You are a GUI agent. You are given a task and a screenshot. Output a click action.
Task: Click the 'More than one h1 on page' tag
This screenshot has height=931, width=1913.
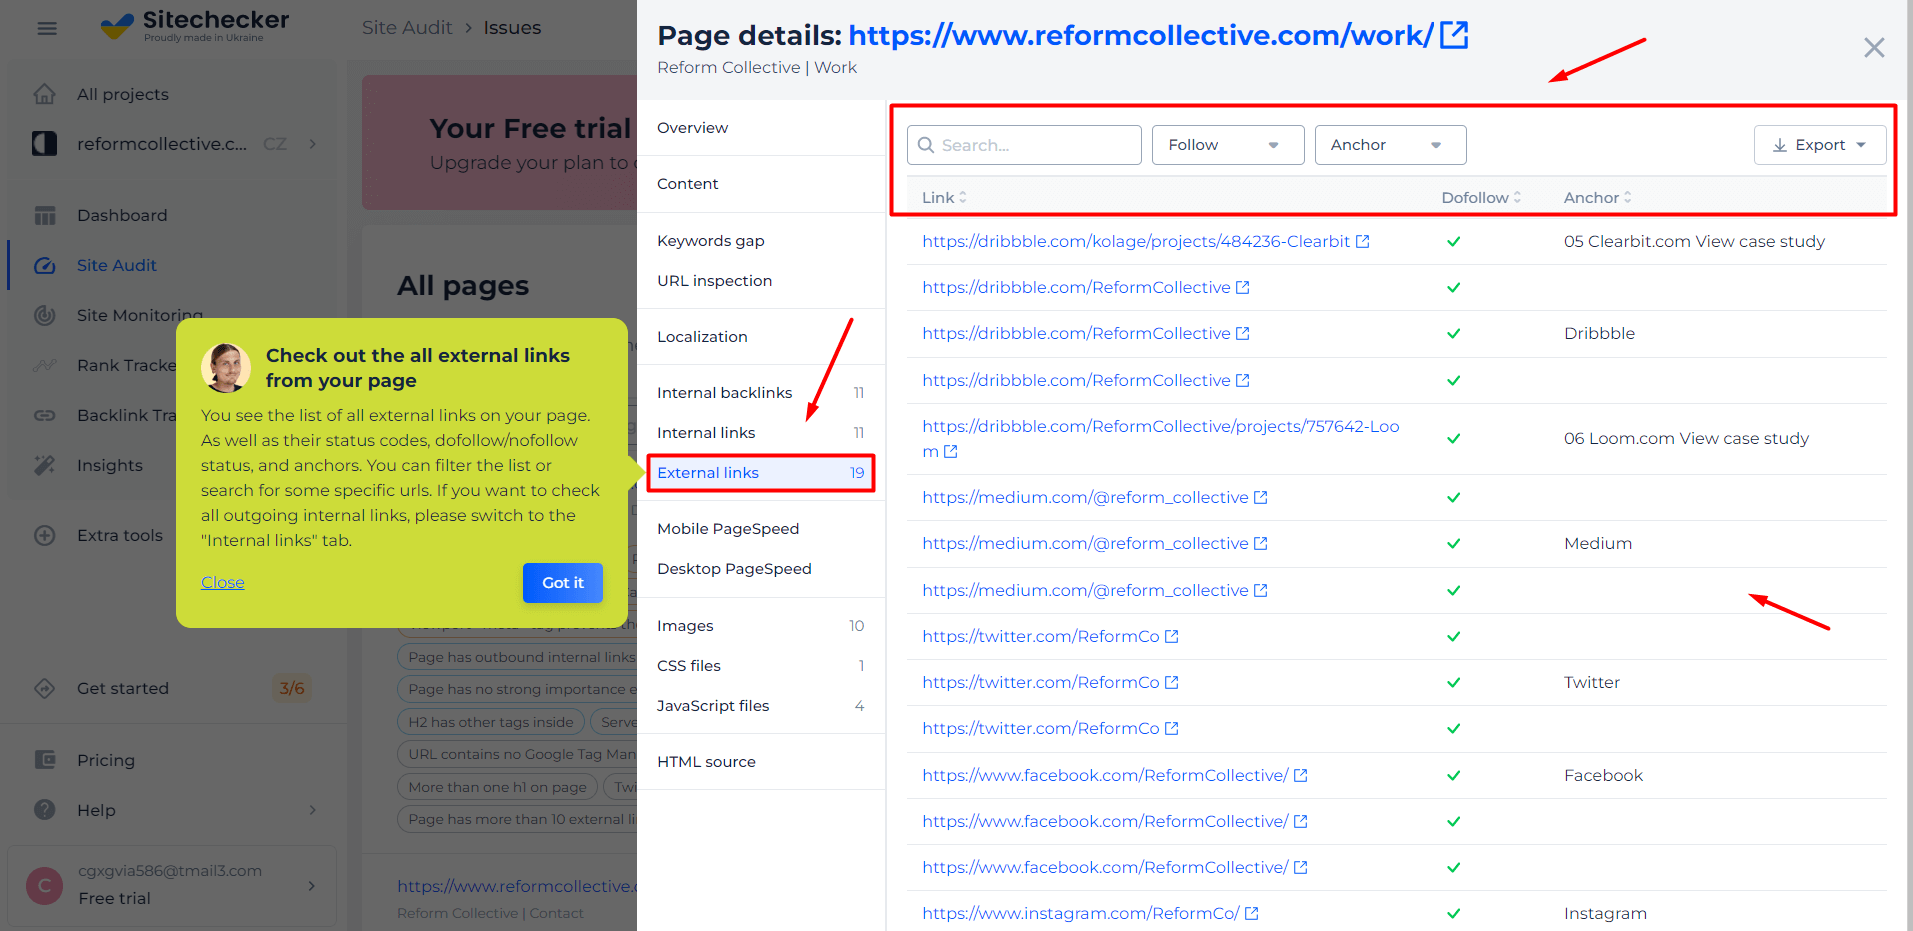[497, 787]
